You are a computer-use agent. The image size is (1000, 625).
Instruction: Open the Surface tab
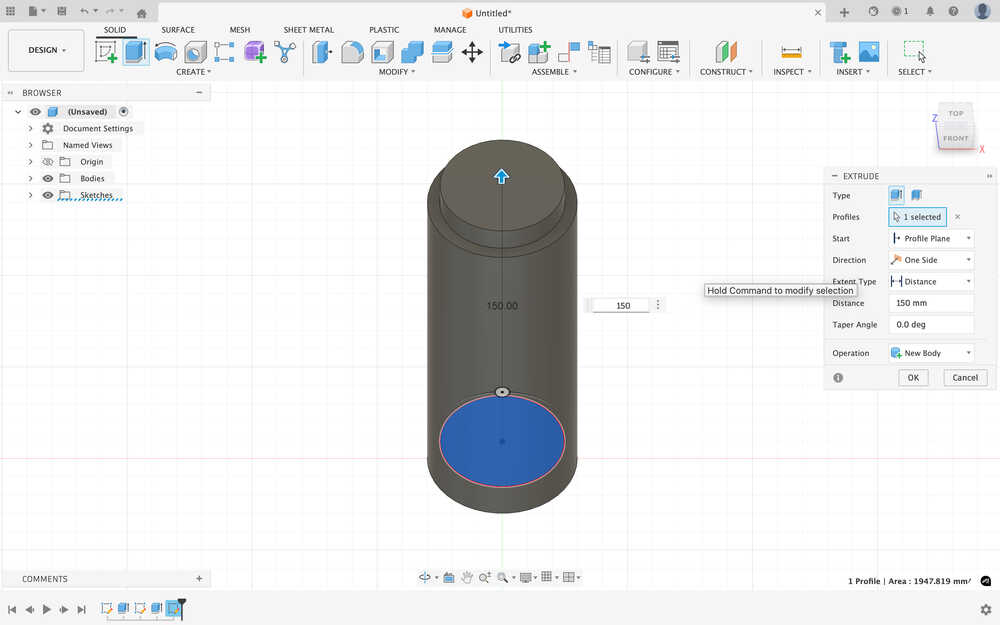coord(178,30)
